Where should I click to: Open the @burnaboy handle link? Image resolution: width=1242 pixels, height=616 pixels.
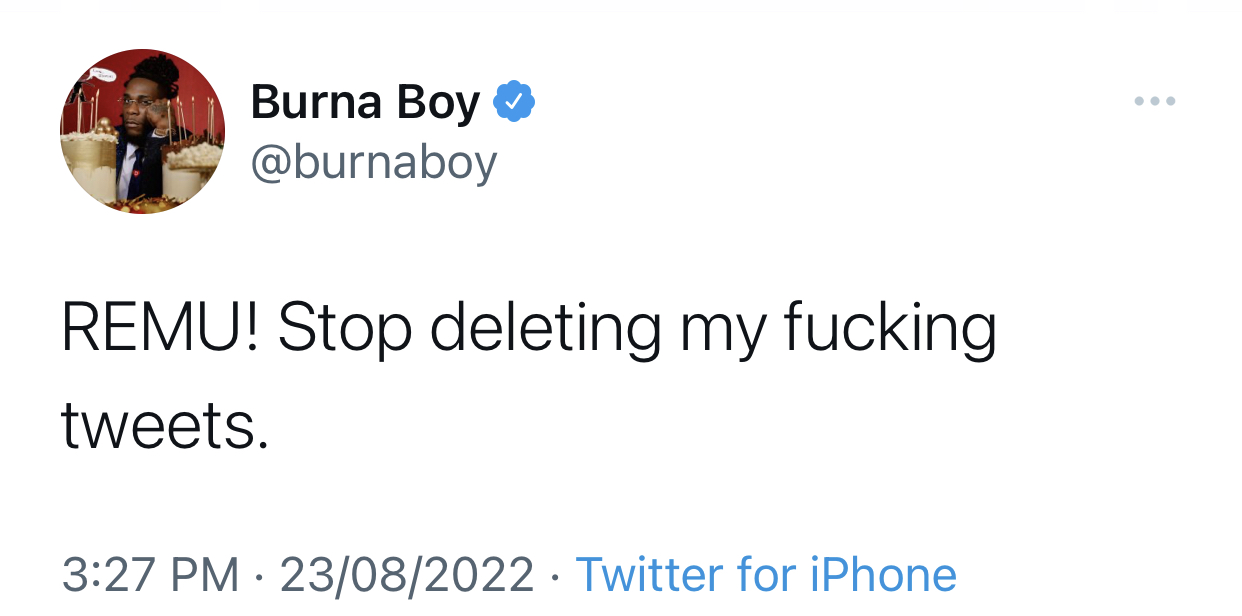click(x=374, y=161)
